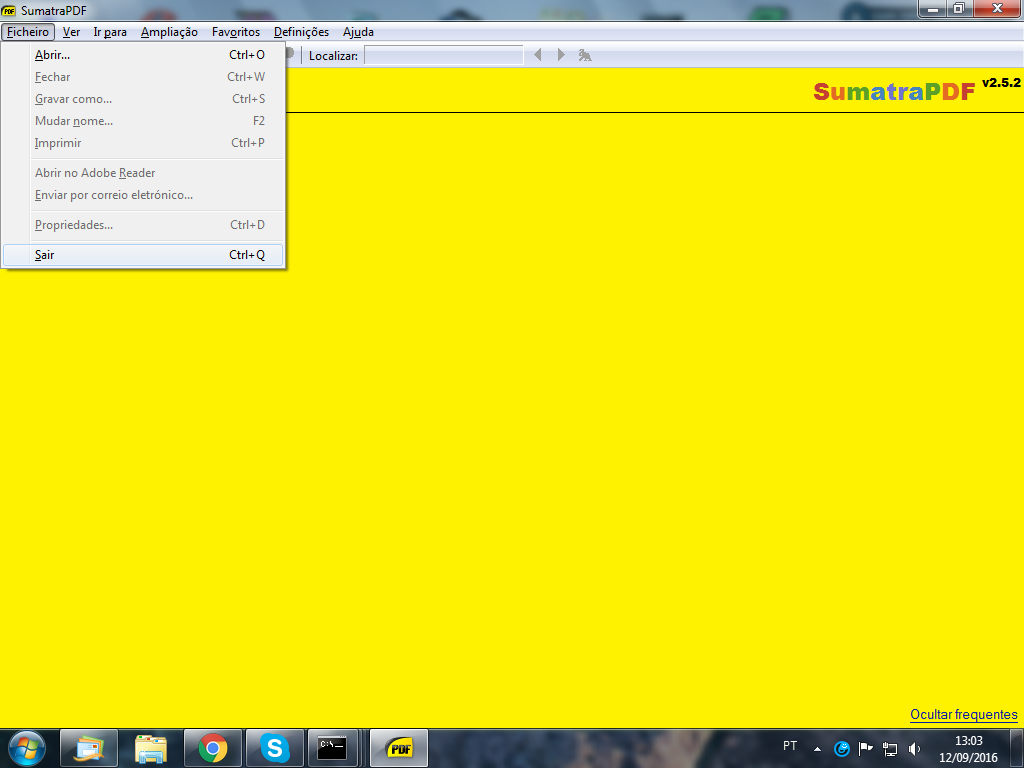Screen dimensions: 1024x768
Task: Open the first pinned taskbar app icon
Action: (89, 748)
